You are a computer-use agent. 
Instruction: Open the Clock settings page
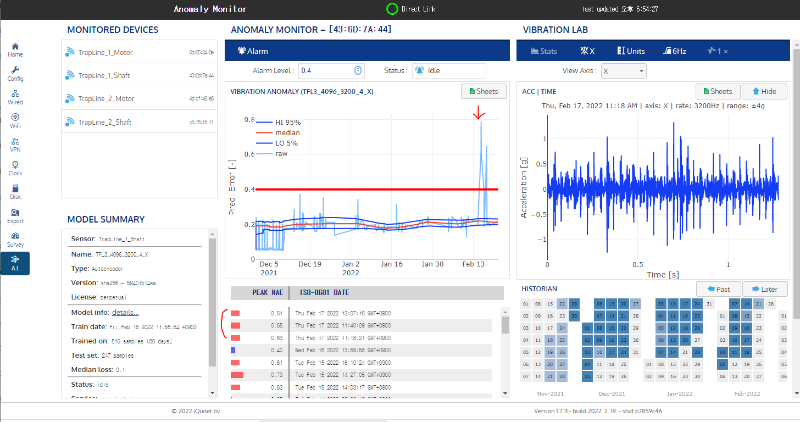point(15,168)
